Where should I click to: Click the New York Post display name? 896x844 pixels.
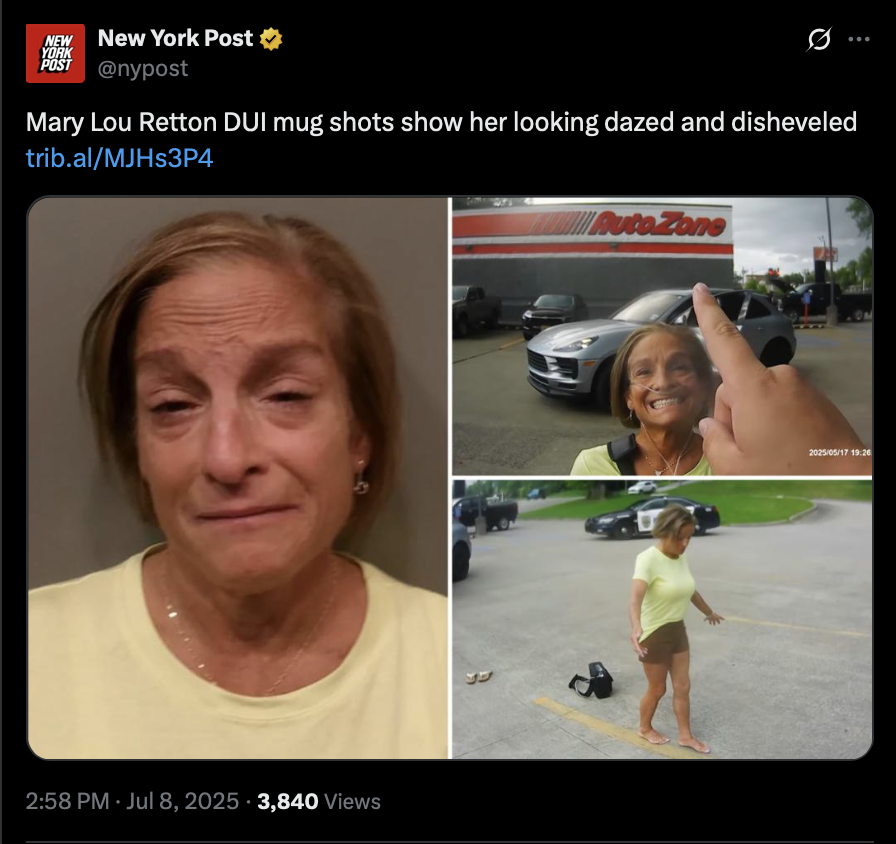175,38
